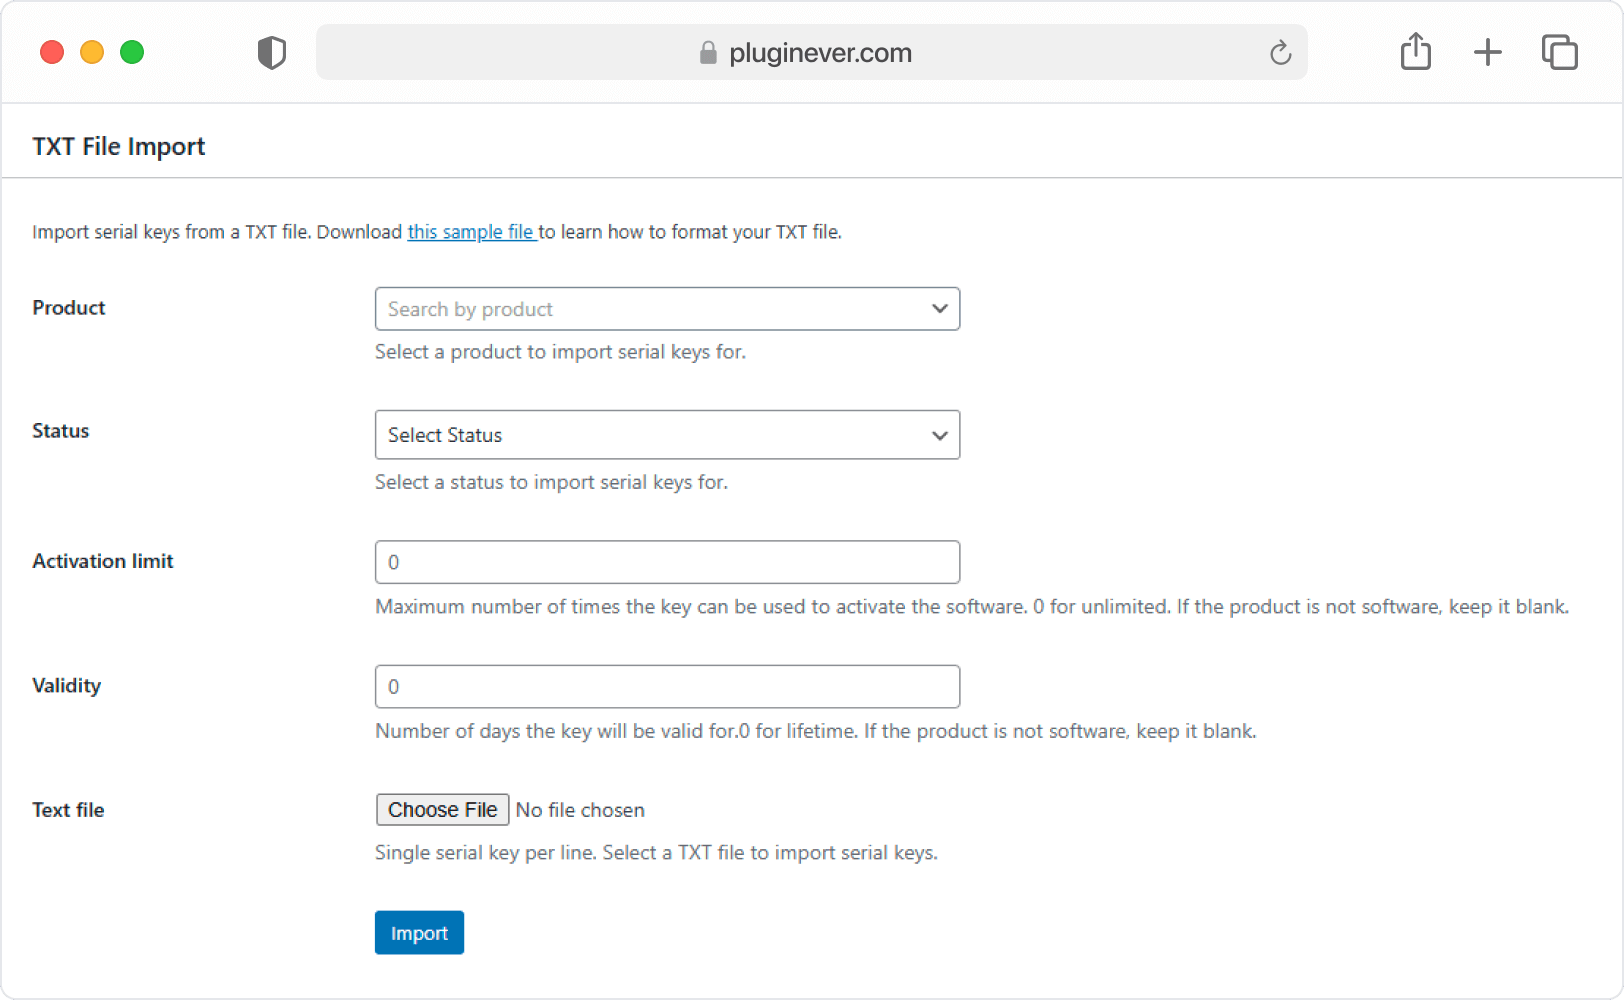This screenshot has height=1000, width=1624.
Task: Click the privacy shield icon
Action: [x=272, y=52]
